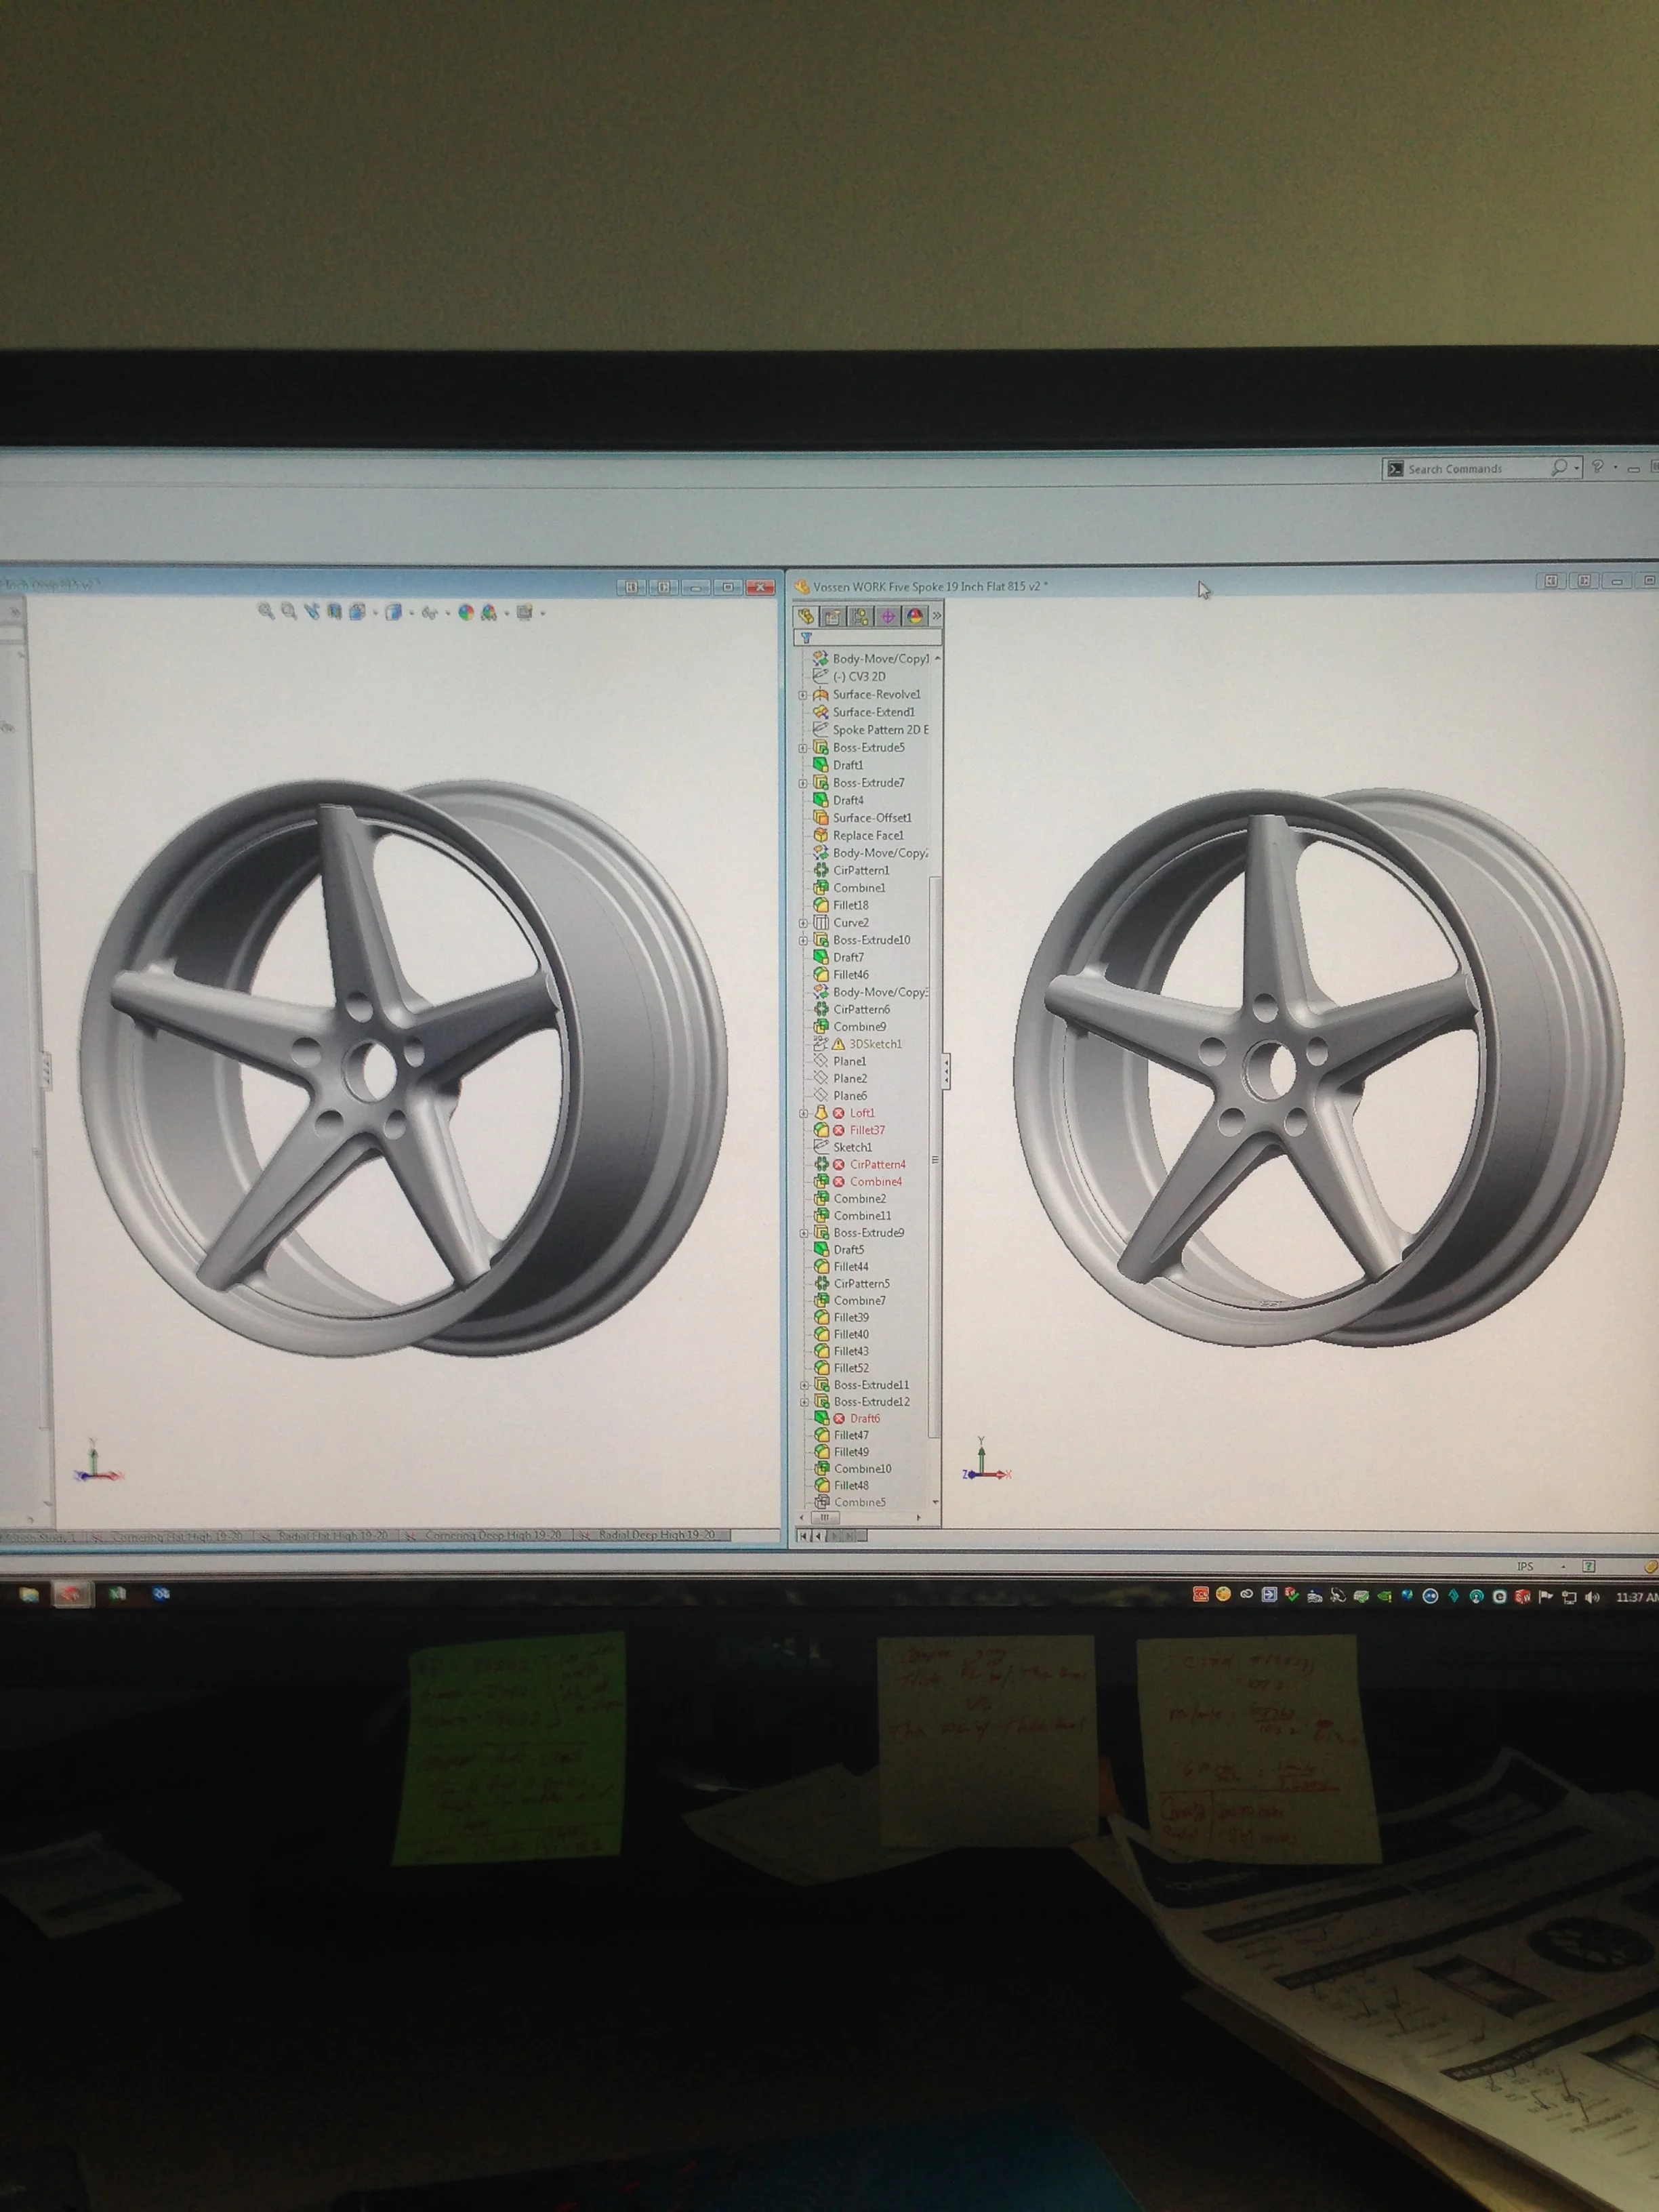Click the Zoom to Fit magnifier icon

[265, 610]
